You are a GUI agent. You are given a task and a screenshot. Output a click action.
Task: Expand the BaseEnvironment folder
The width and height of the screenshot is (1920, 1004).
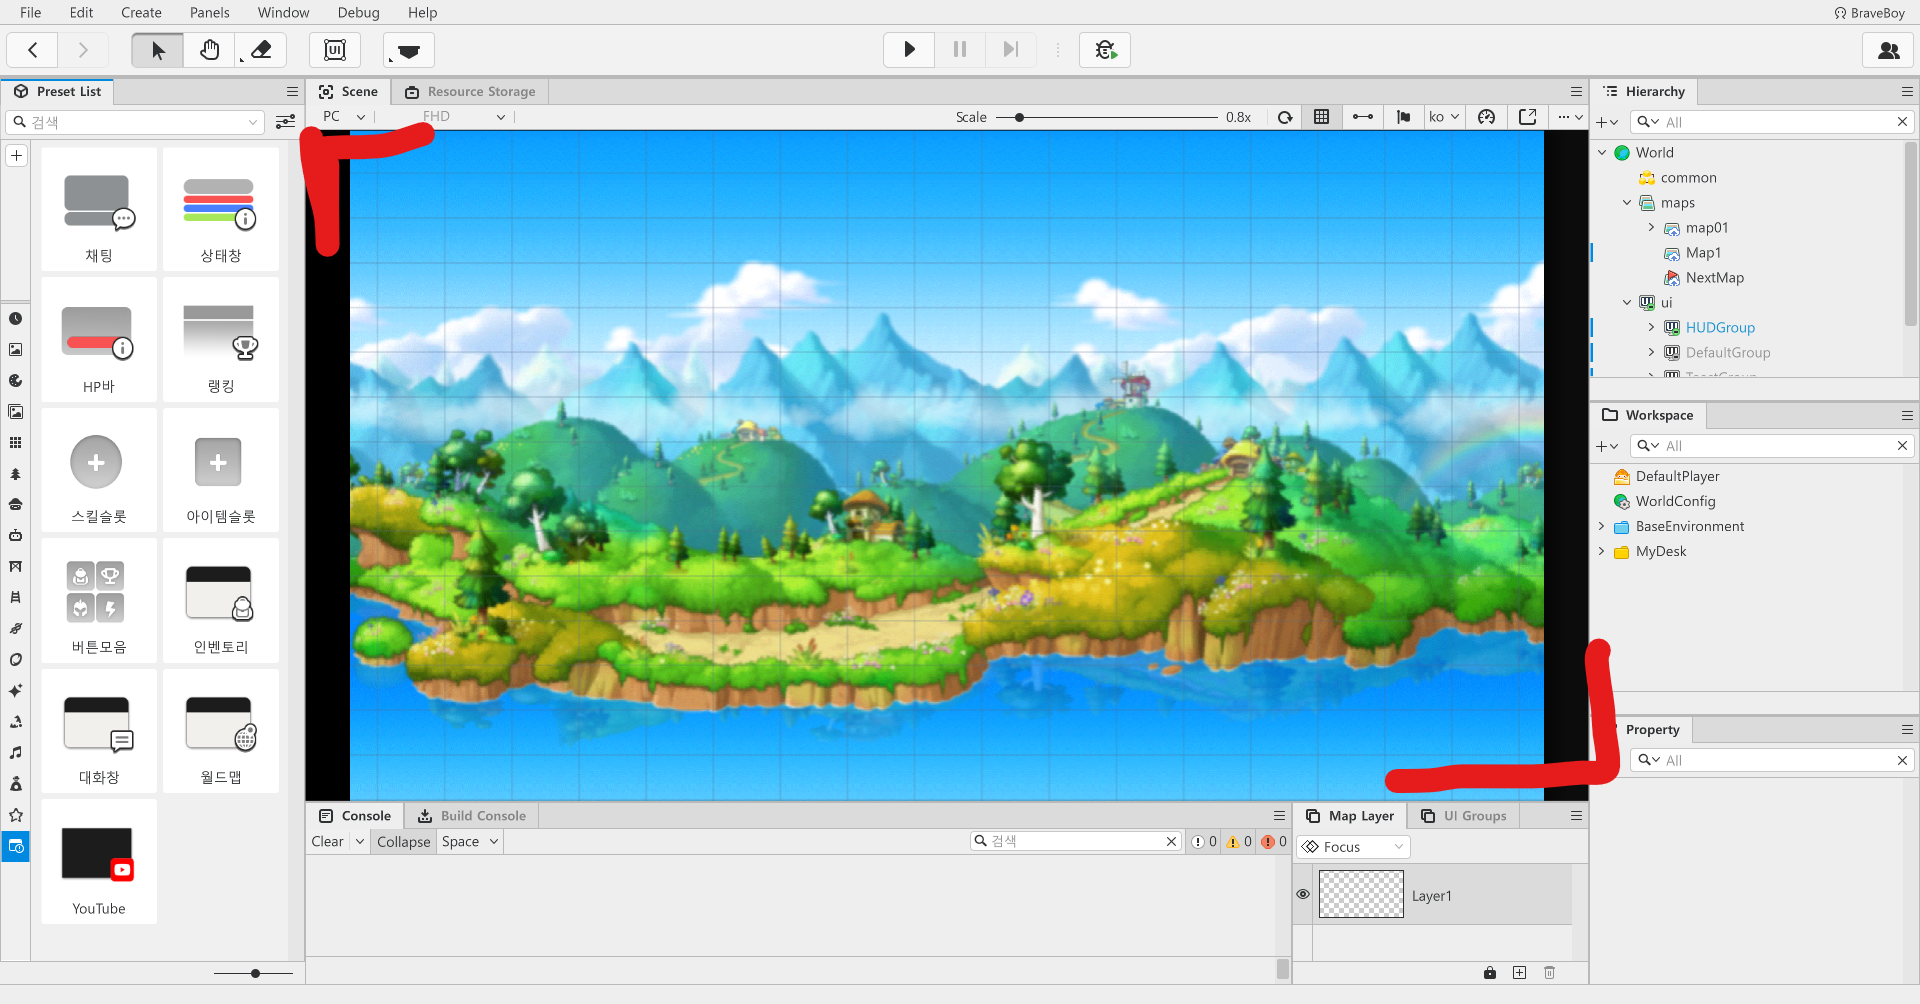pyautogui.click(x=1601, y=527)
